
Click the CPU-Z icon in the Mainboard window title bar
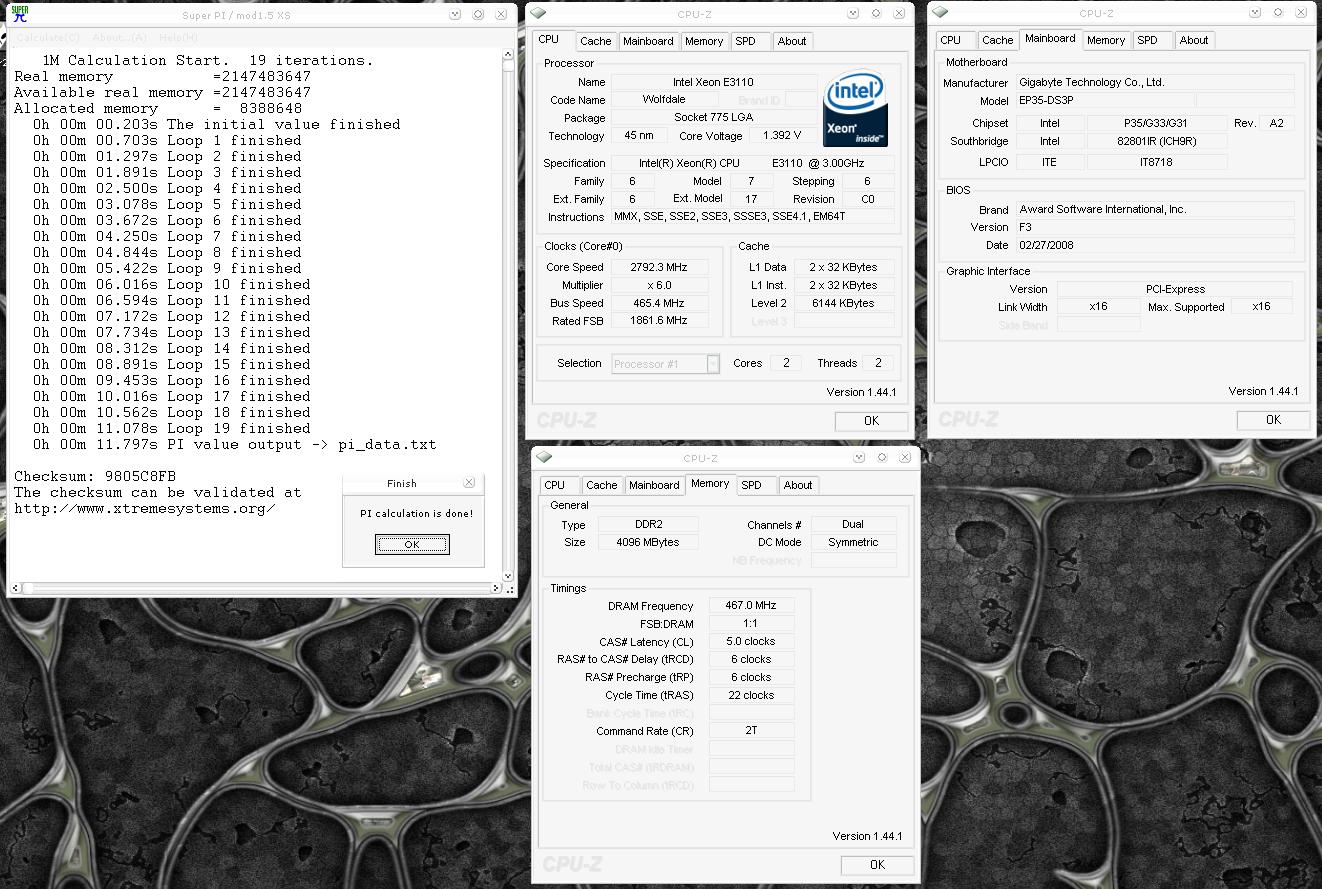(x=940, y=13)
